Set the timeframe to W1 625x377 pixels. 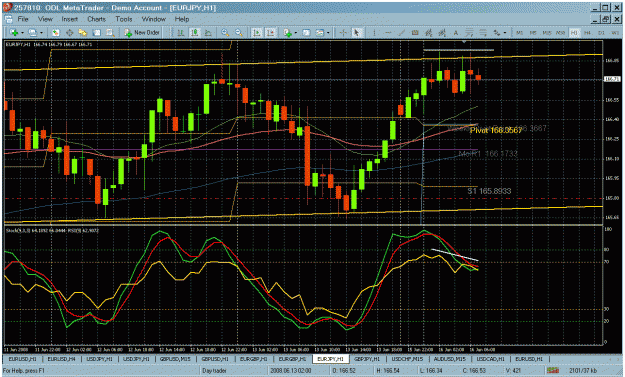pyautogui.click(x=615, y=33)
